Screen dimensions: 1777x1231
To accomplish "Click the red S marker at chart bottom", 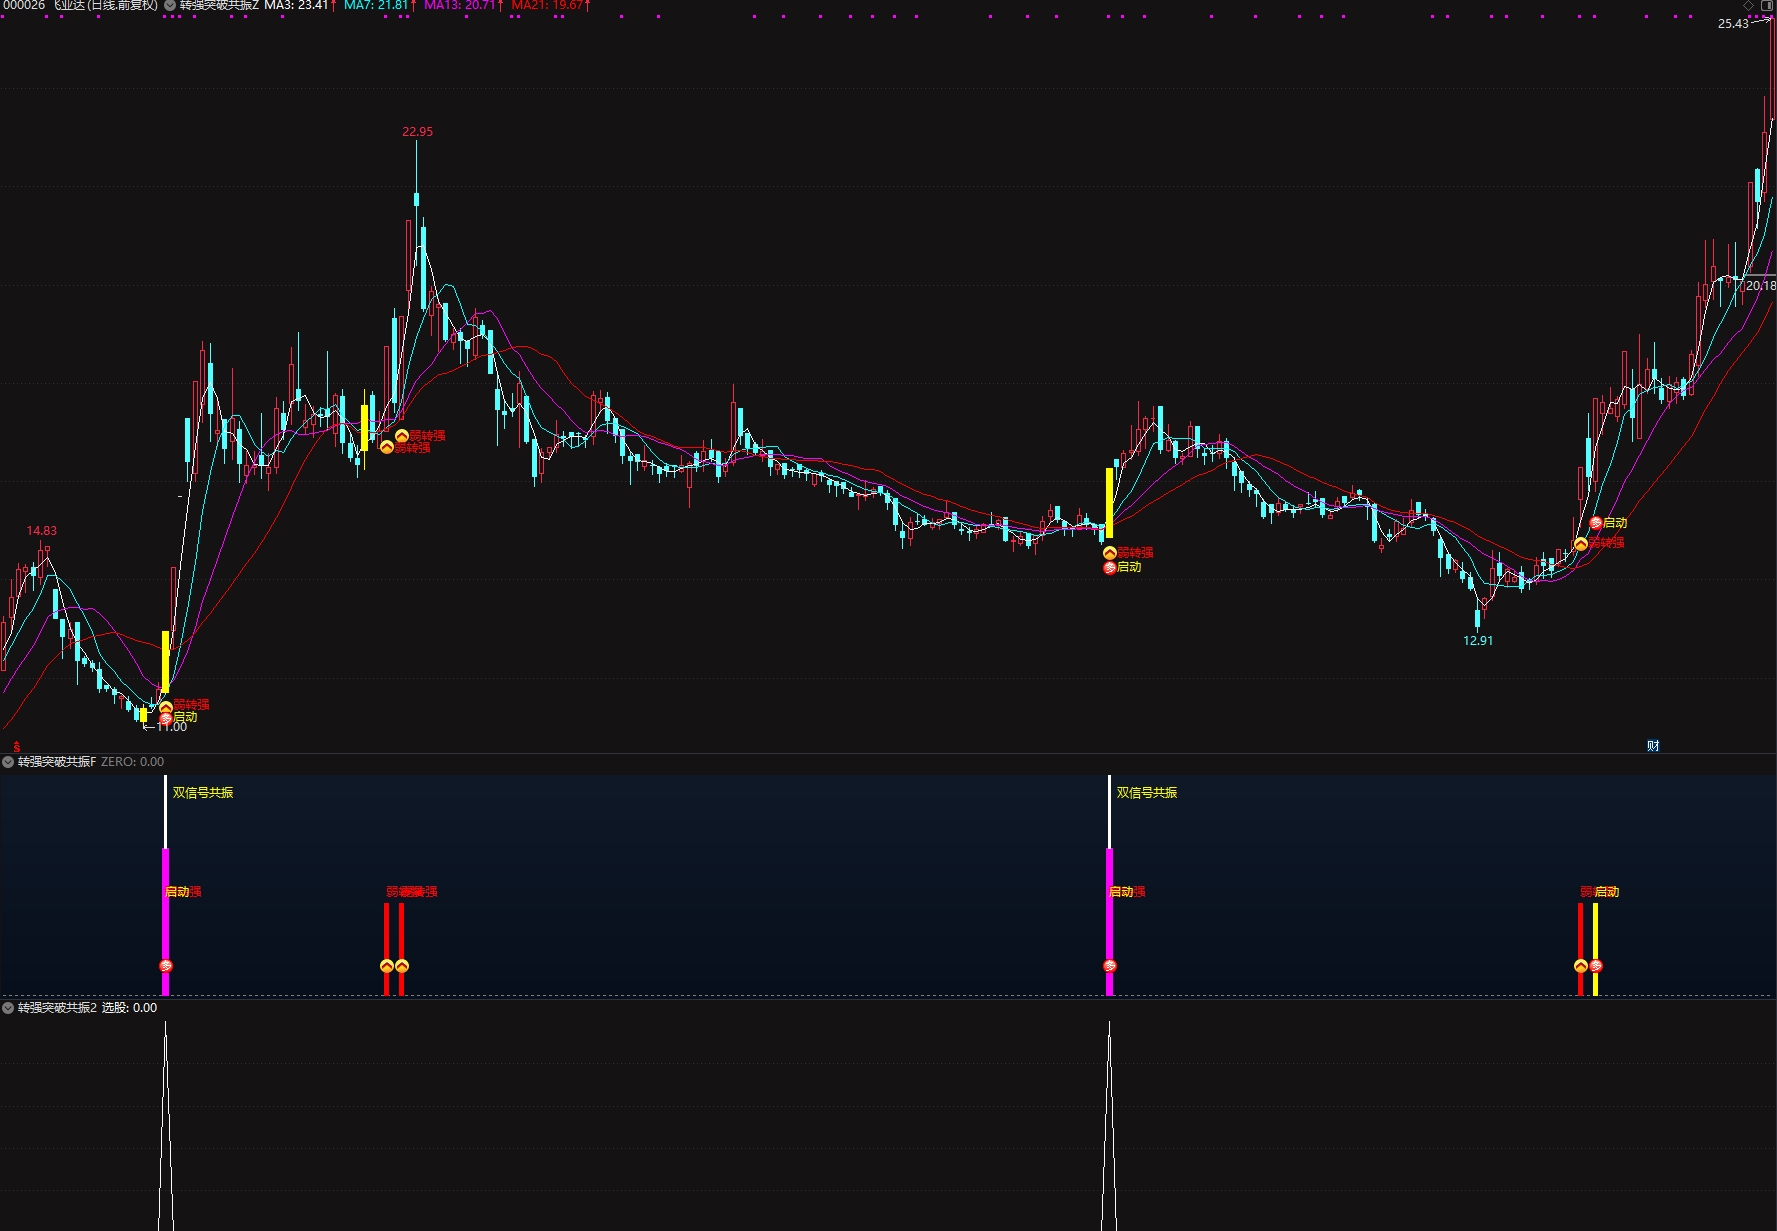I will tap(16, 746).
